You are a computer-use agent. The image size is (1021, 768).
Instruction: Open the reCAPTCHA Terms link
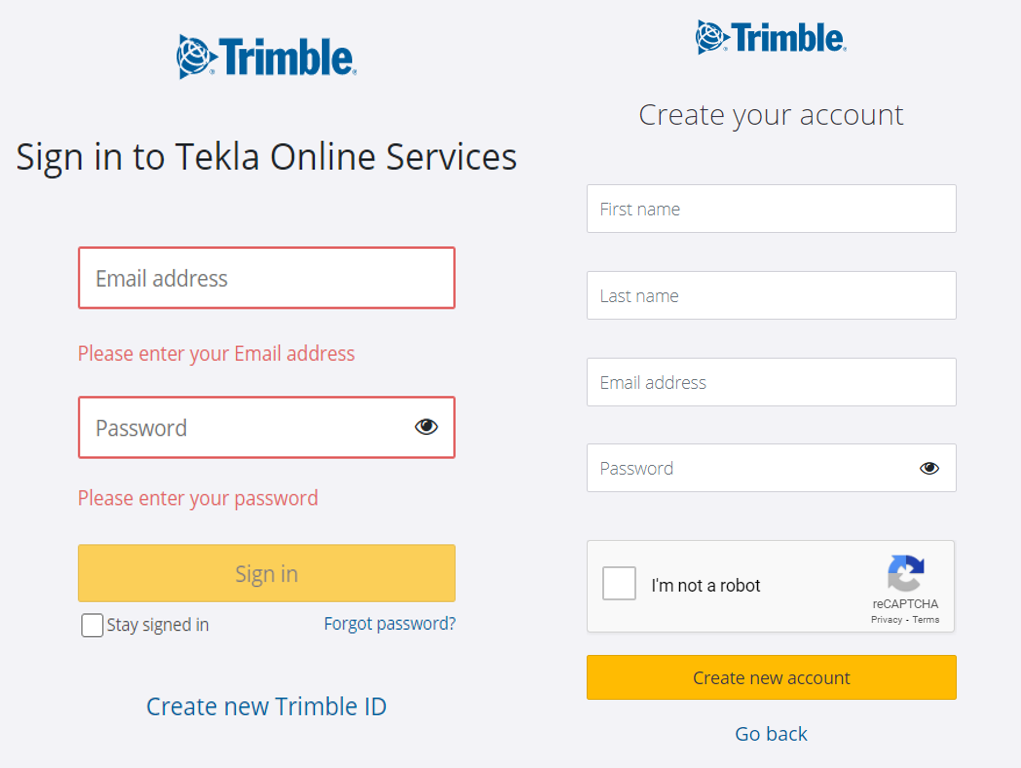click(926, 620)
